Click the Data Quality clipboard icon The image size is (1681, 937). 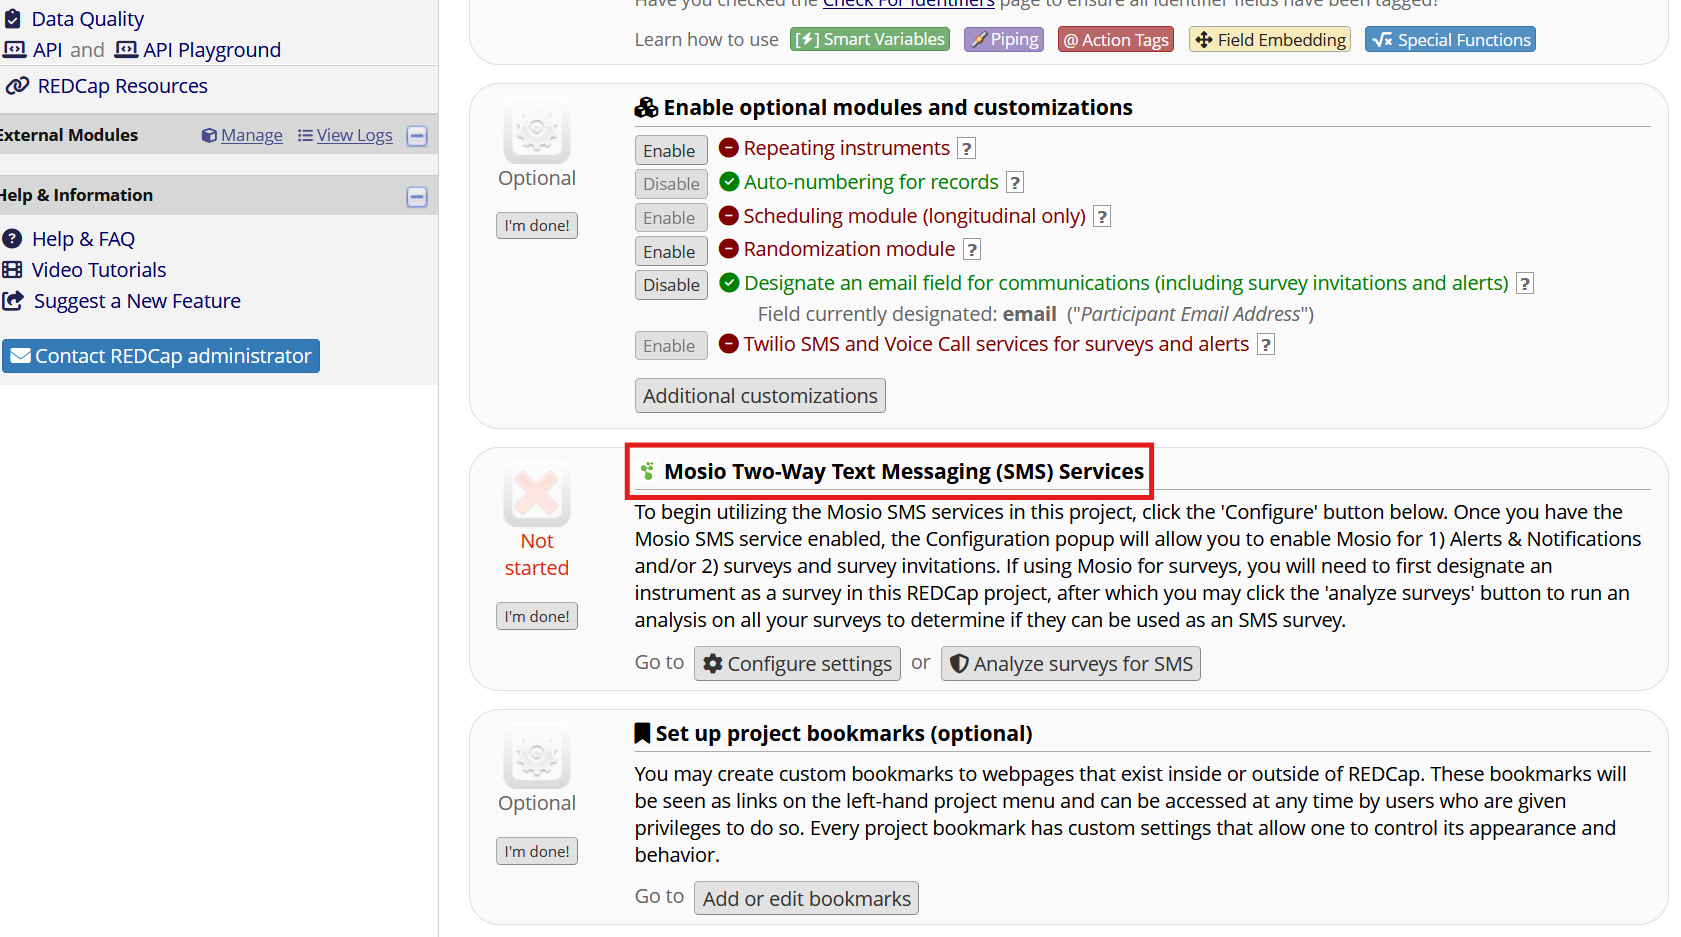point(13,18)
